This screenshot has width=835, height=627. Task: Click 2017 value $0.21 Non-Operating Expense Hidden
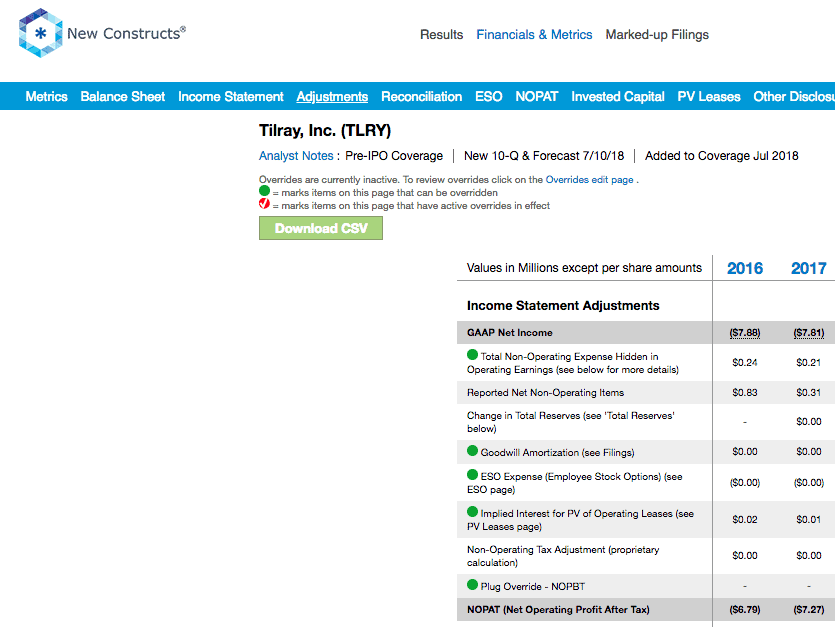tap(808, 363)
